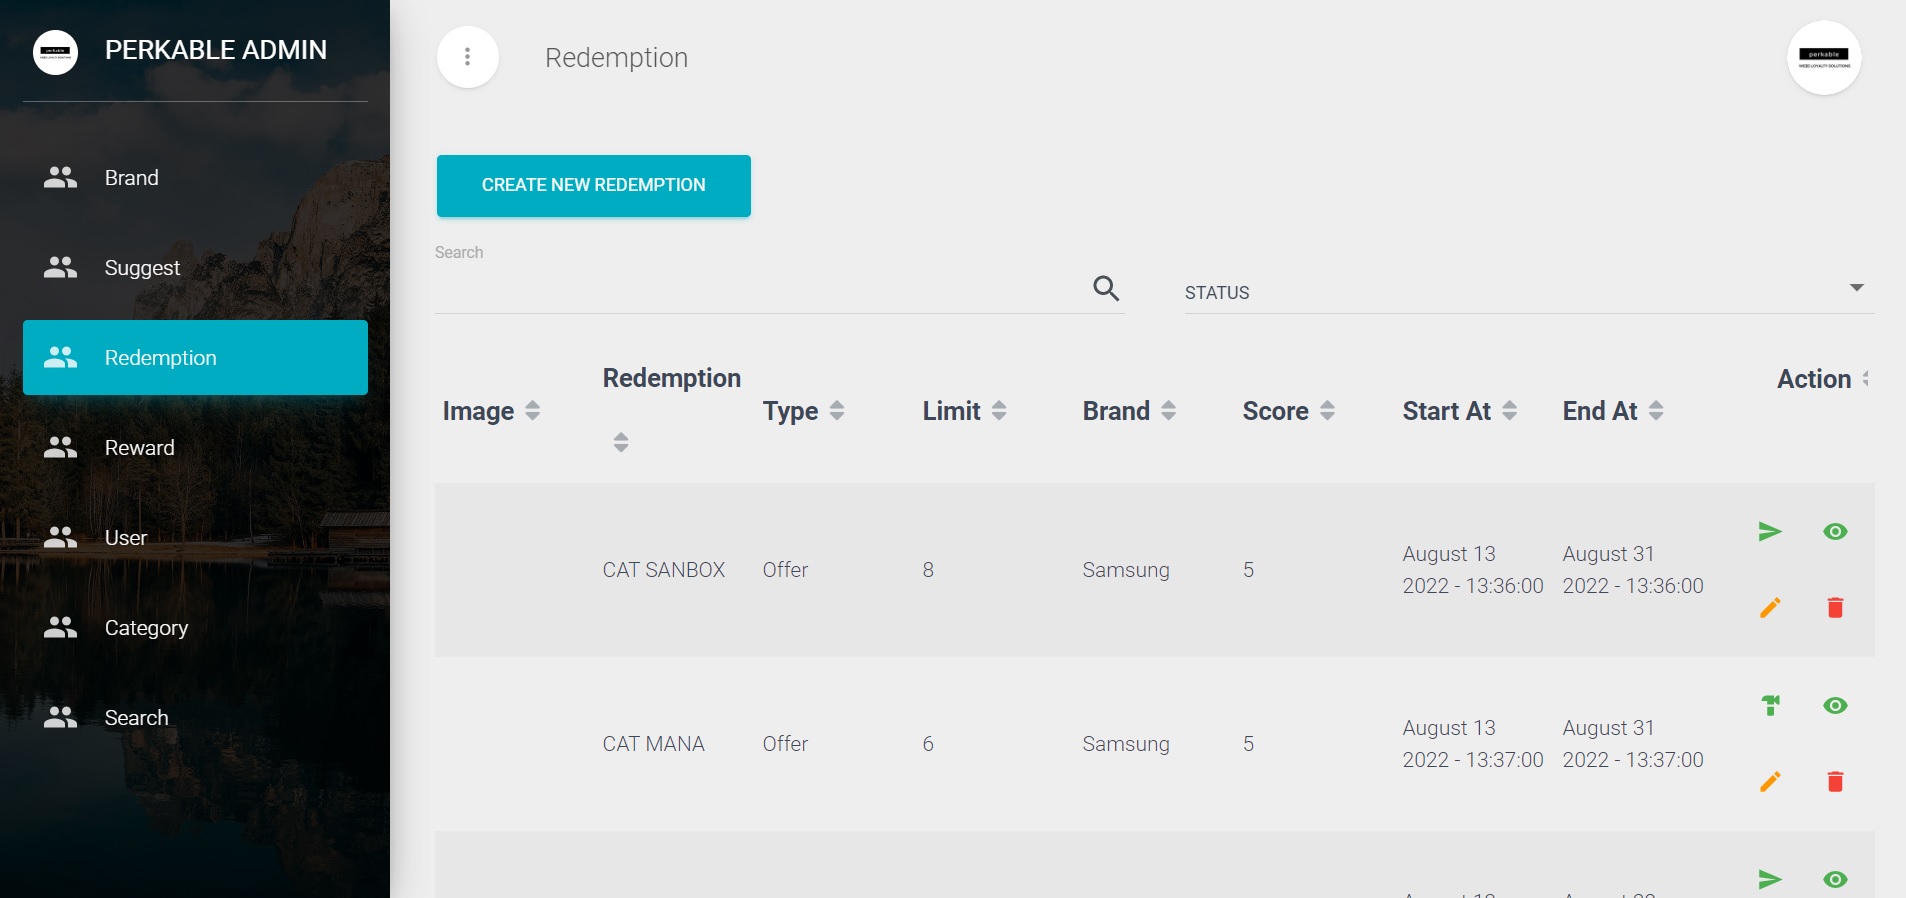Click the Perkable profile avatar at top right

(x=1823, y=57)
